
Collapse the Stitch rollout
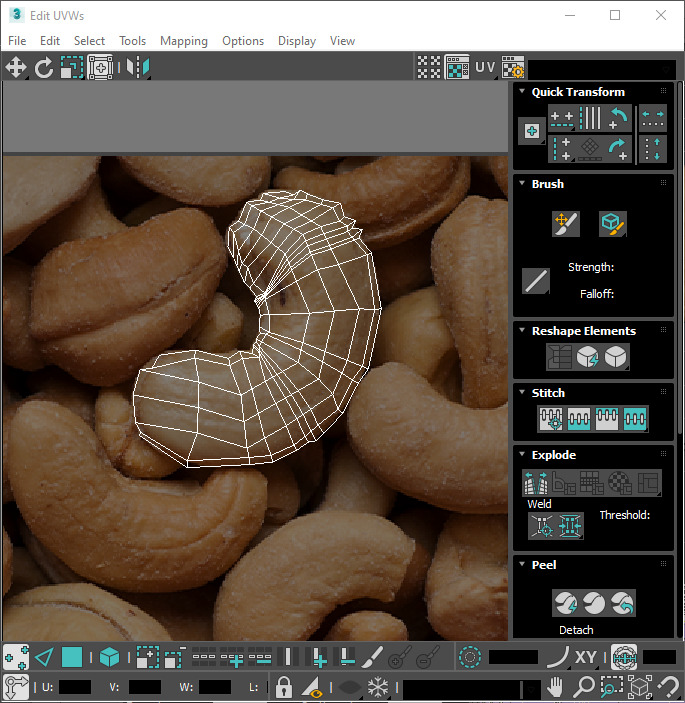[522, 392]
